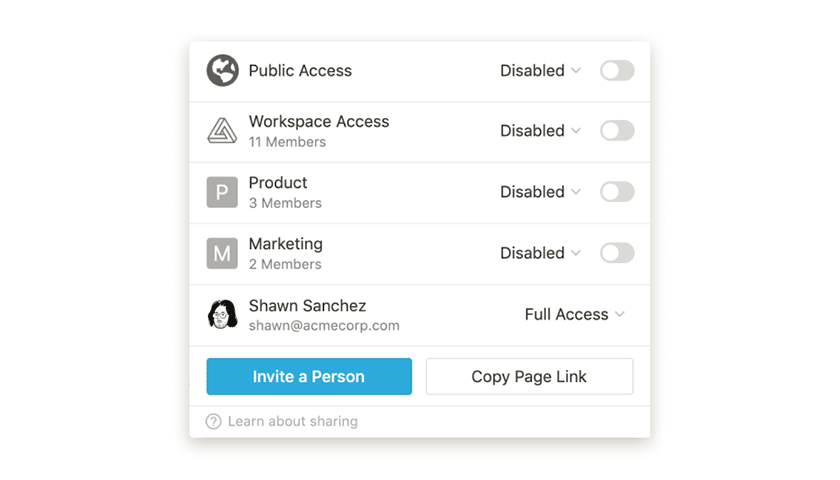Open the Learn about sharing link
The height and width of the screenshot is (480, 840).
pos(292,422)
